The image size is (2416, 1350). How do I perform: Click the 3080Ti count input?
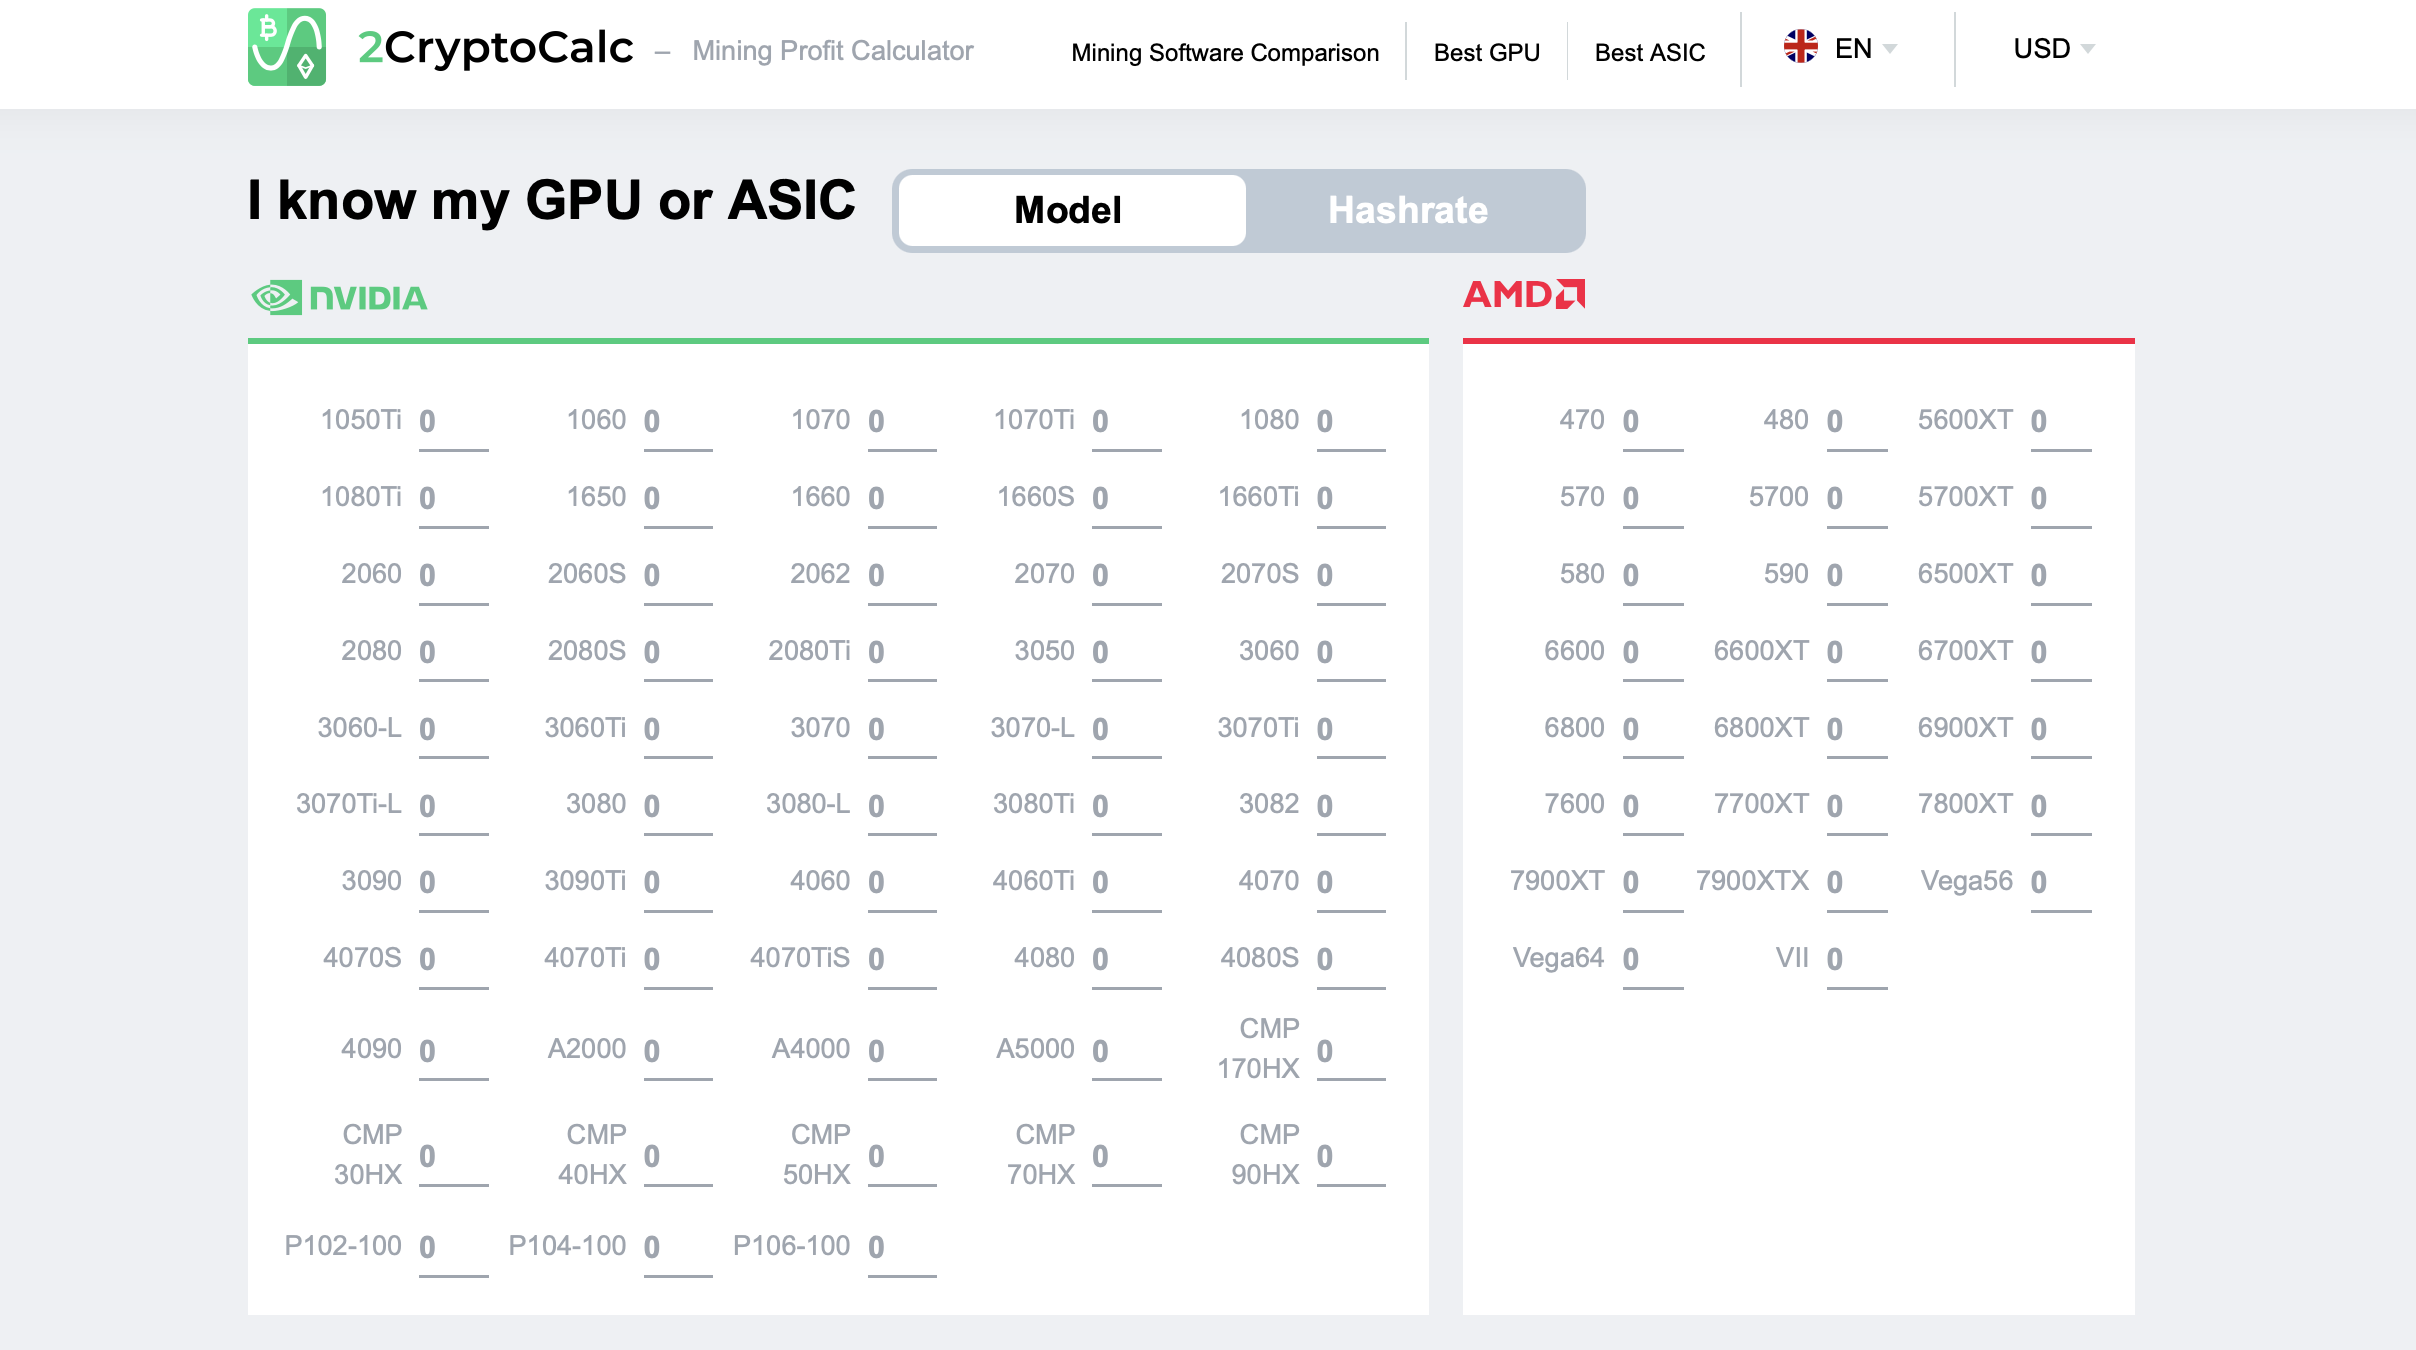coord(1125,806)
